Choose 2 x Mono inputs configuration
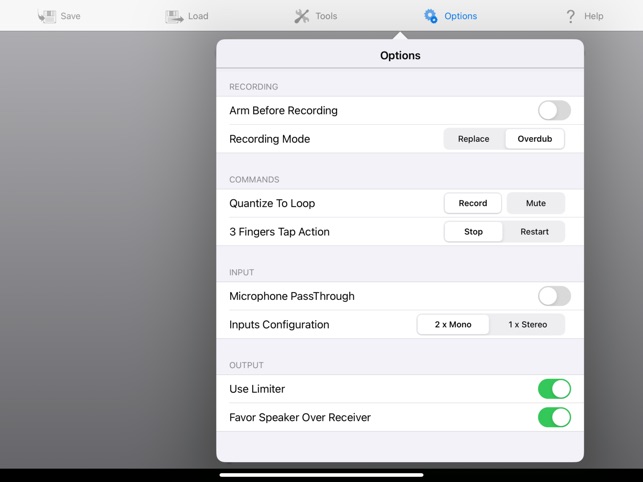This screenshot has height=482, width=643. (453, 324)
